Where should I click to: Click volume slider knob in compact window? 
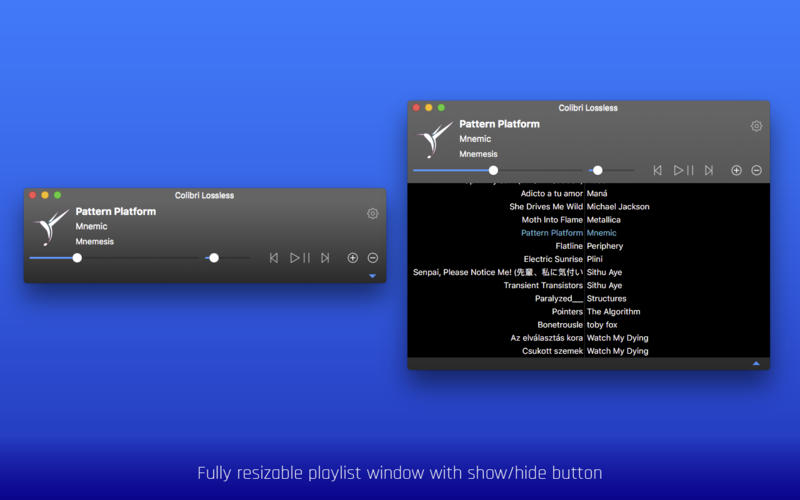[214, 258]
